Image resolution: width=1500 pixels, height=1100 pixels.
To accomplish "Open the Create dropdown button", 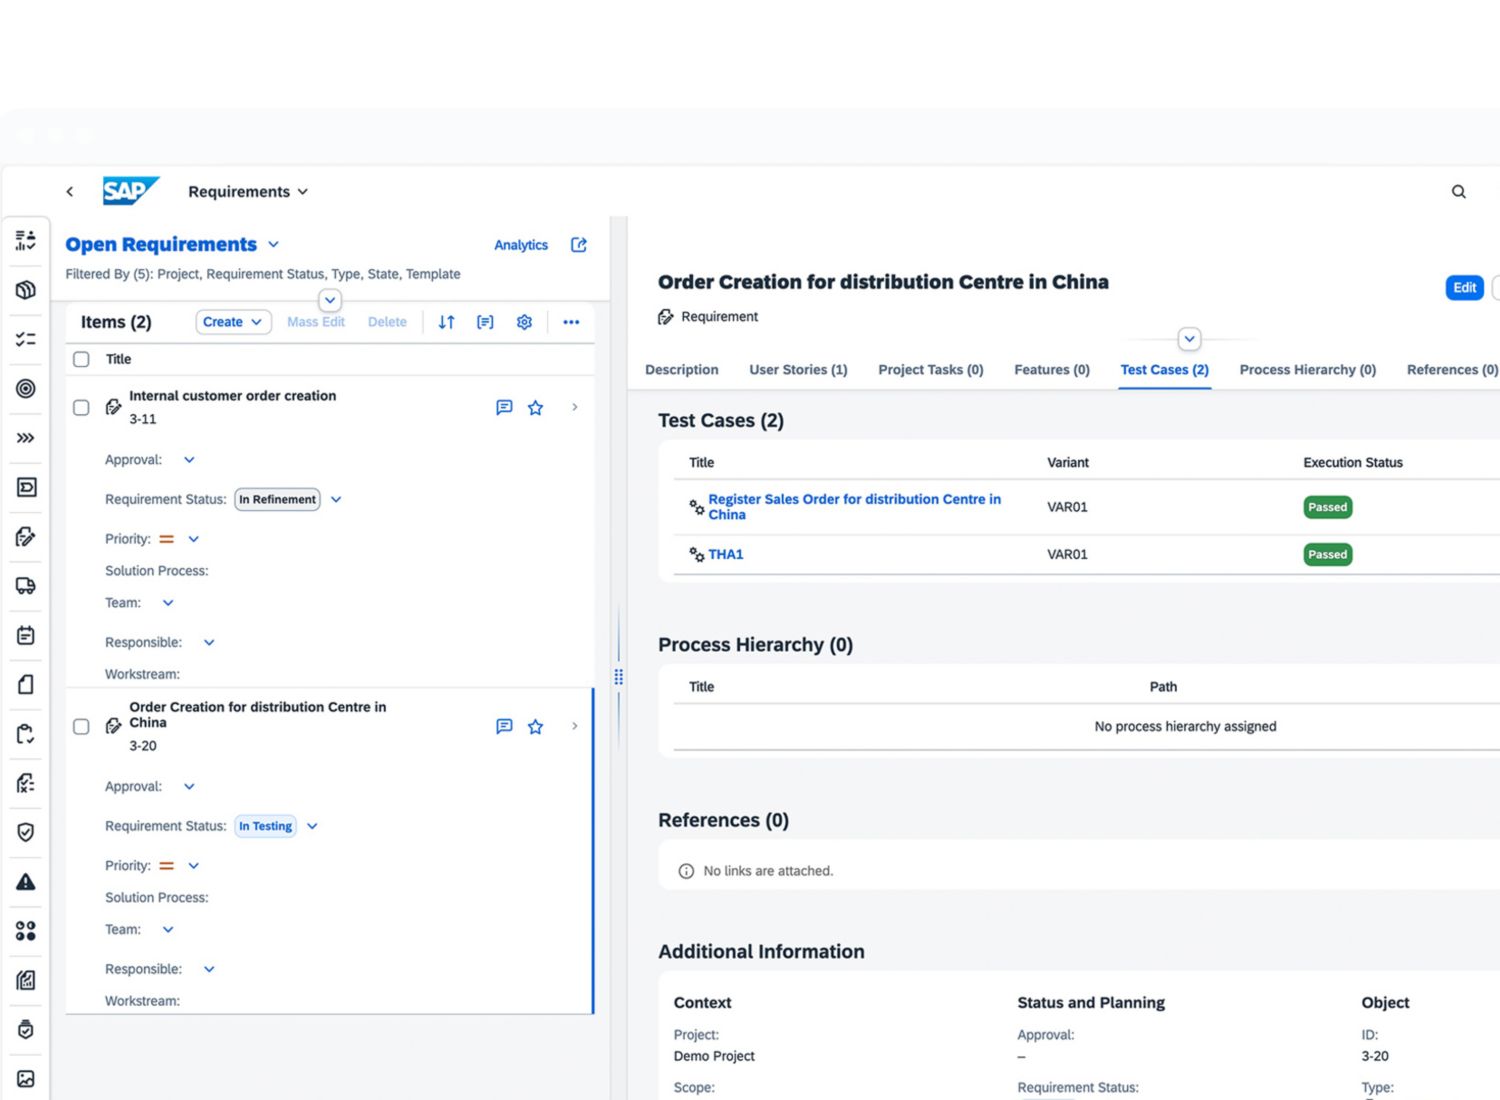I will (x=233, y=322).
